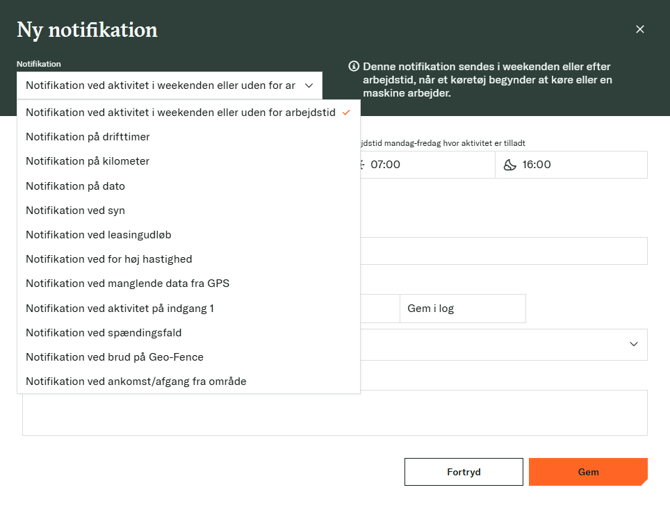This screenshot has width=670, height=508.
Task: Expand the dropdown on the right side
Action: tap(633, 345)
